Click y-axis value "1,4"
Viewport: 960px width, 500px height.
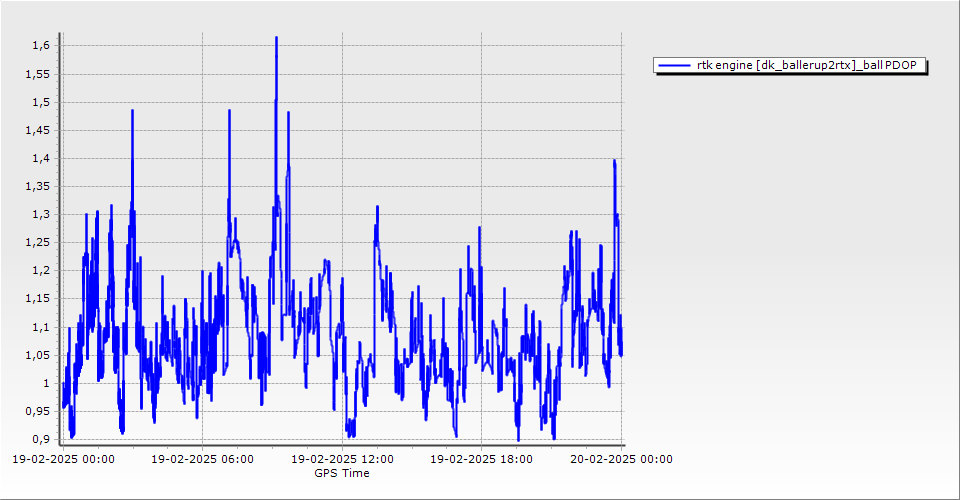pos(42,159)
